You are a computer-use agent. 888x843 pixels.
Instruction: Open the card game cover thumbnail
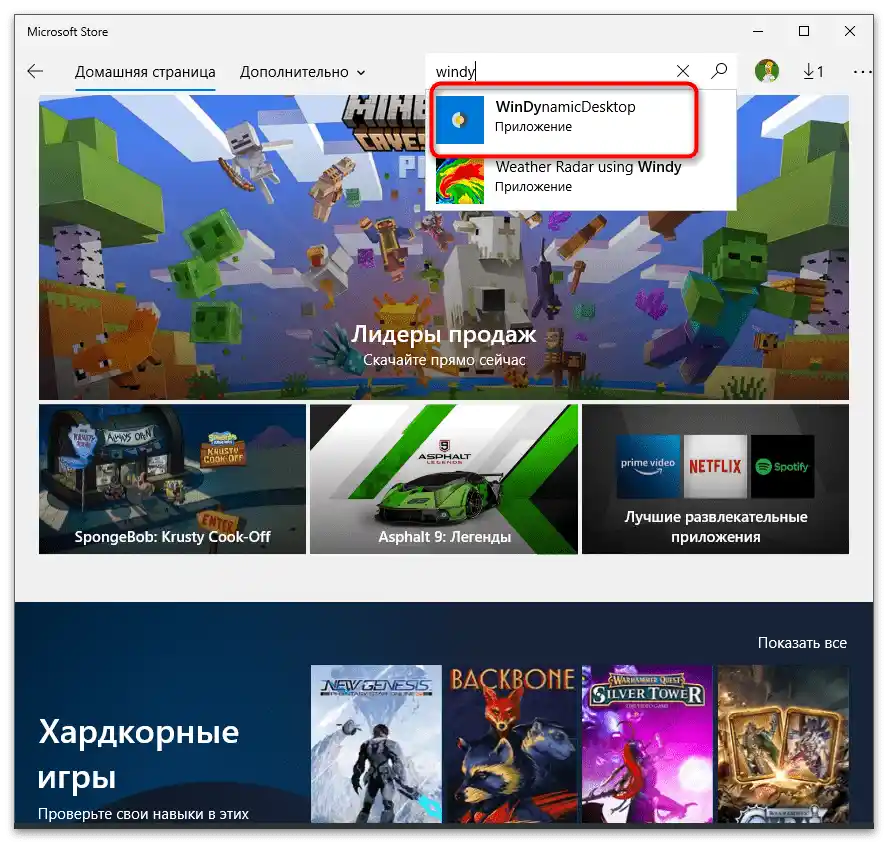pyautogui.click(x=783, y=743)
